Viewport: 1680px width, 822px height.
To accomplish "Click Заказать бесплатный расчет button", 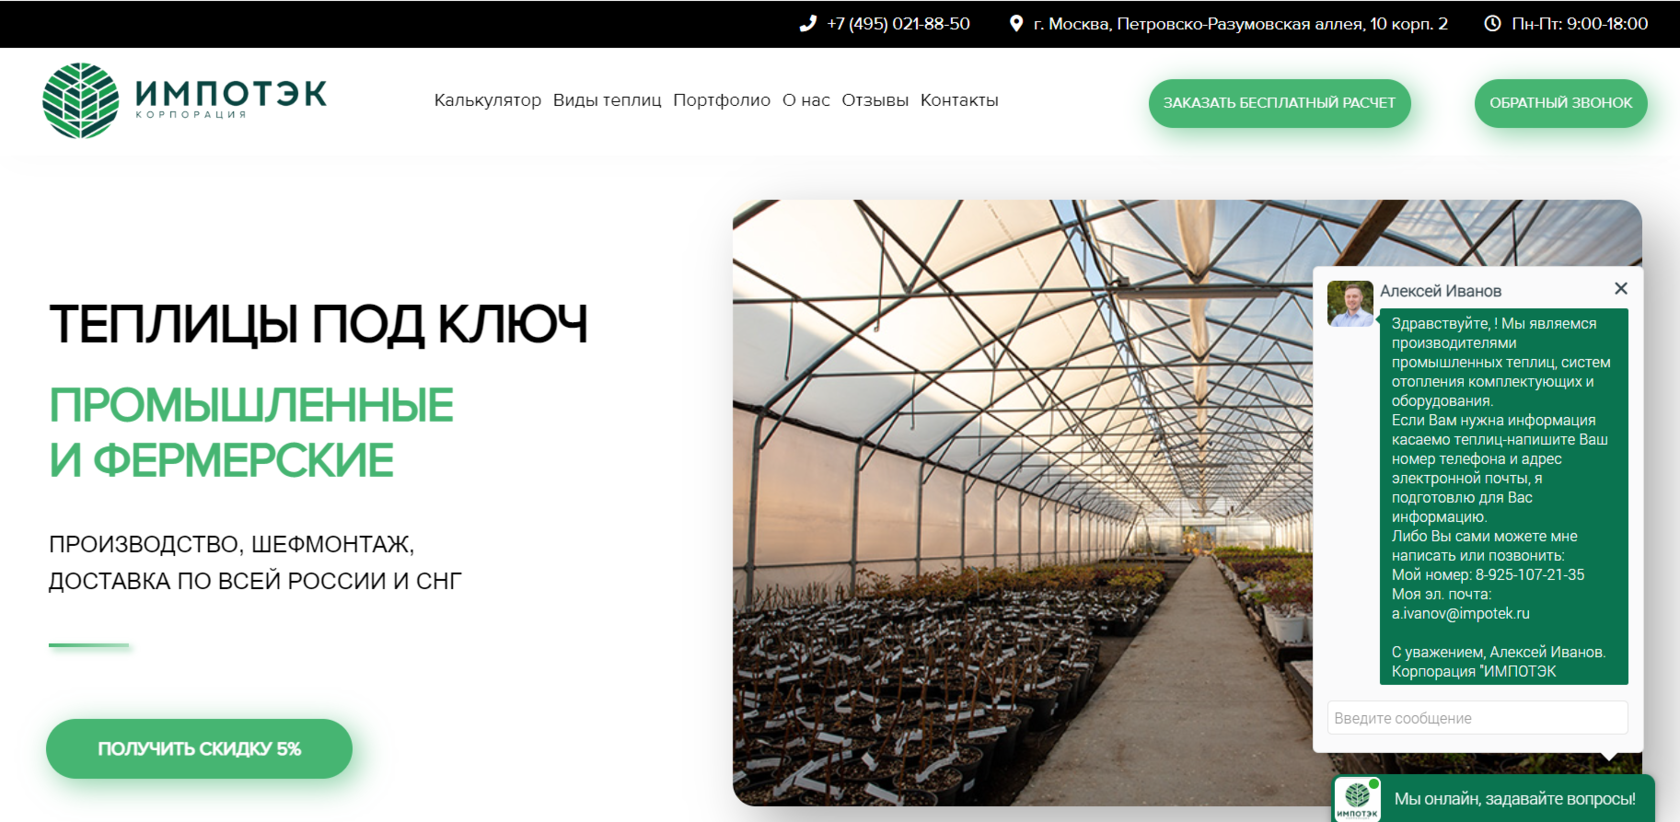I will click(1279, 103).
